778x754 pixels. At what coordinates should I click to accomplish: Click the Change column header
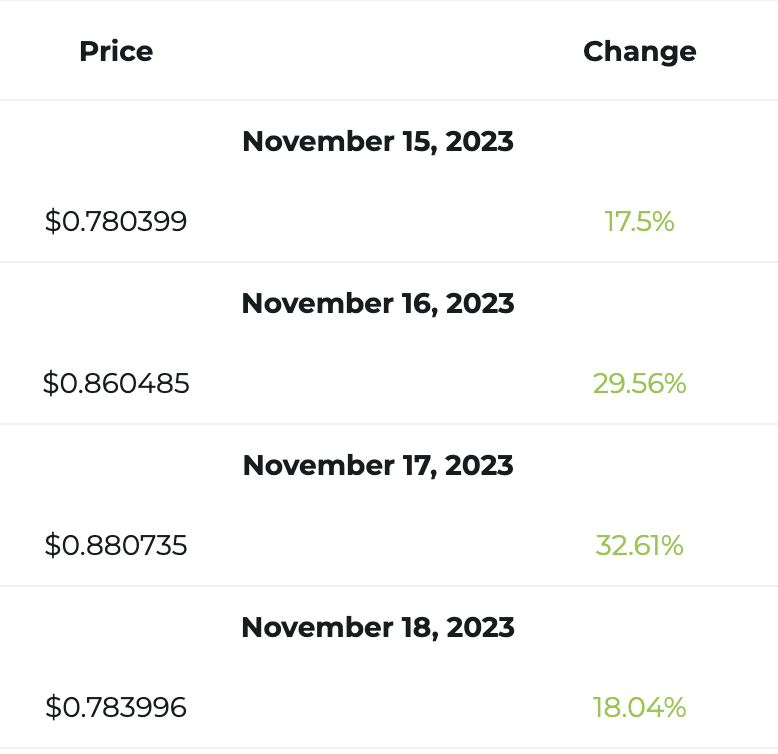click(x=640, y=52)
